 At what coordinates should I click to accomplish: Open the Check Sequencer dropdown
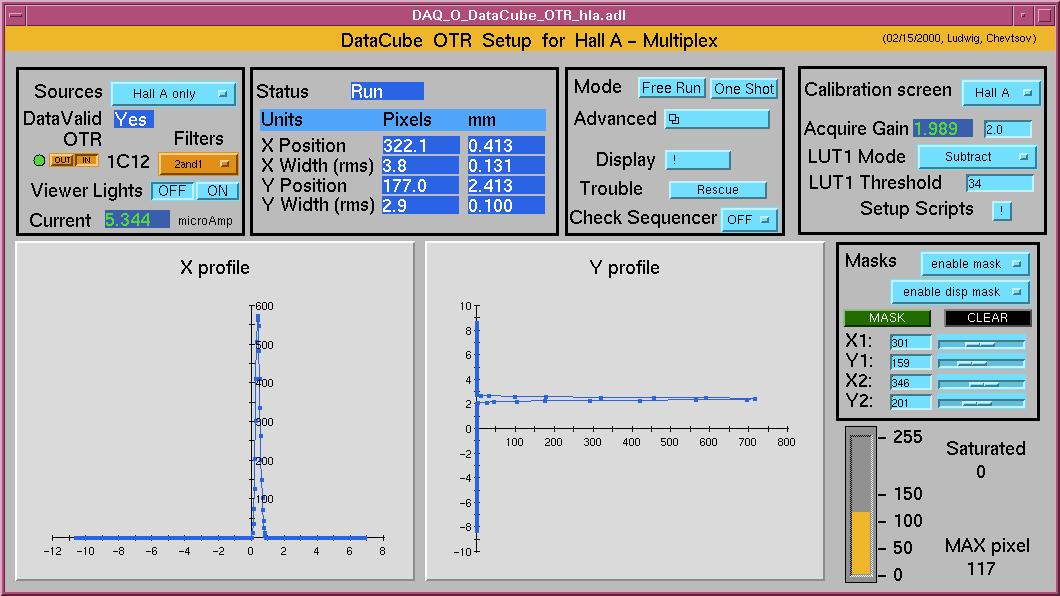749,220
